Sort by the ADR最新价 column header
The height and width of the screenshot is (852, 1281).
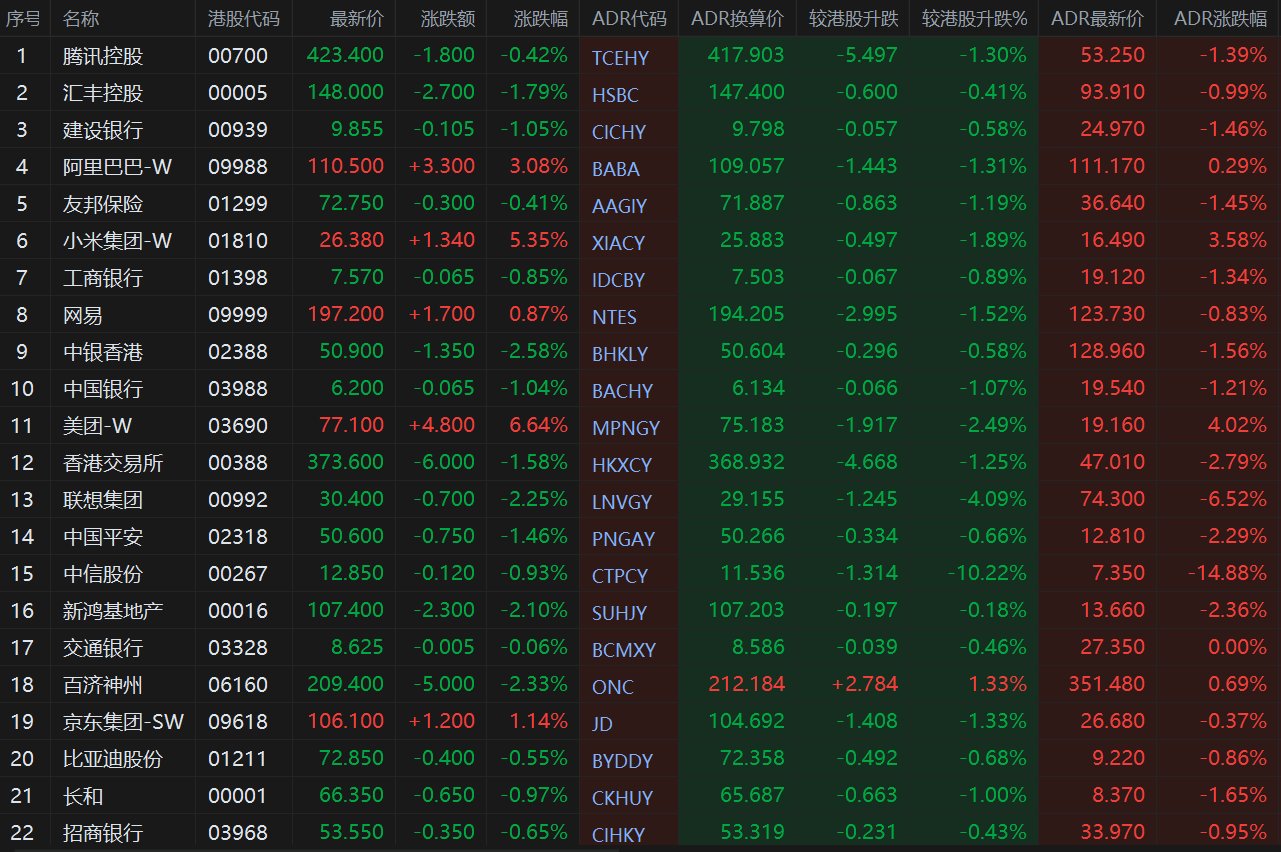pos(1098,19)
